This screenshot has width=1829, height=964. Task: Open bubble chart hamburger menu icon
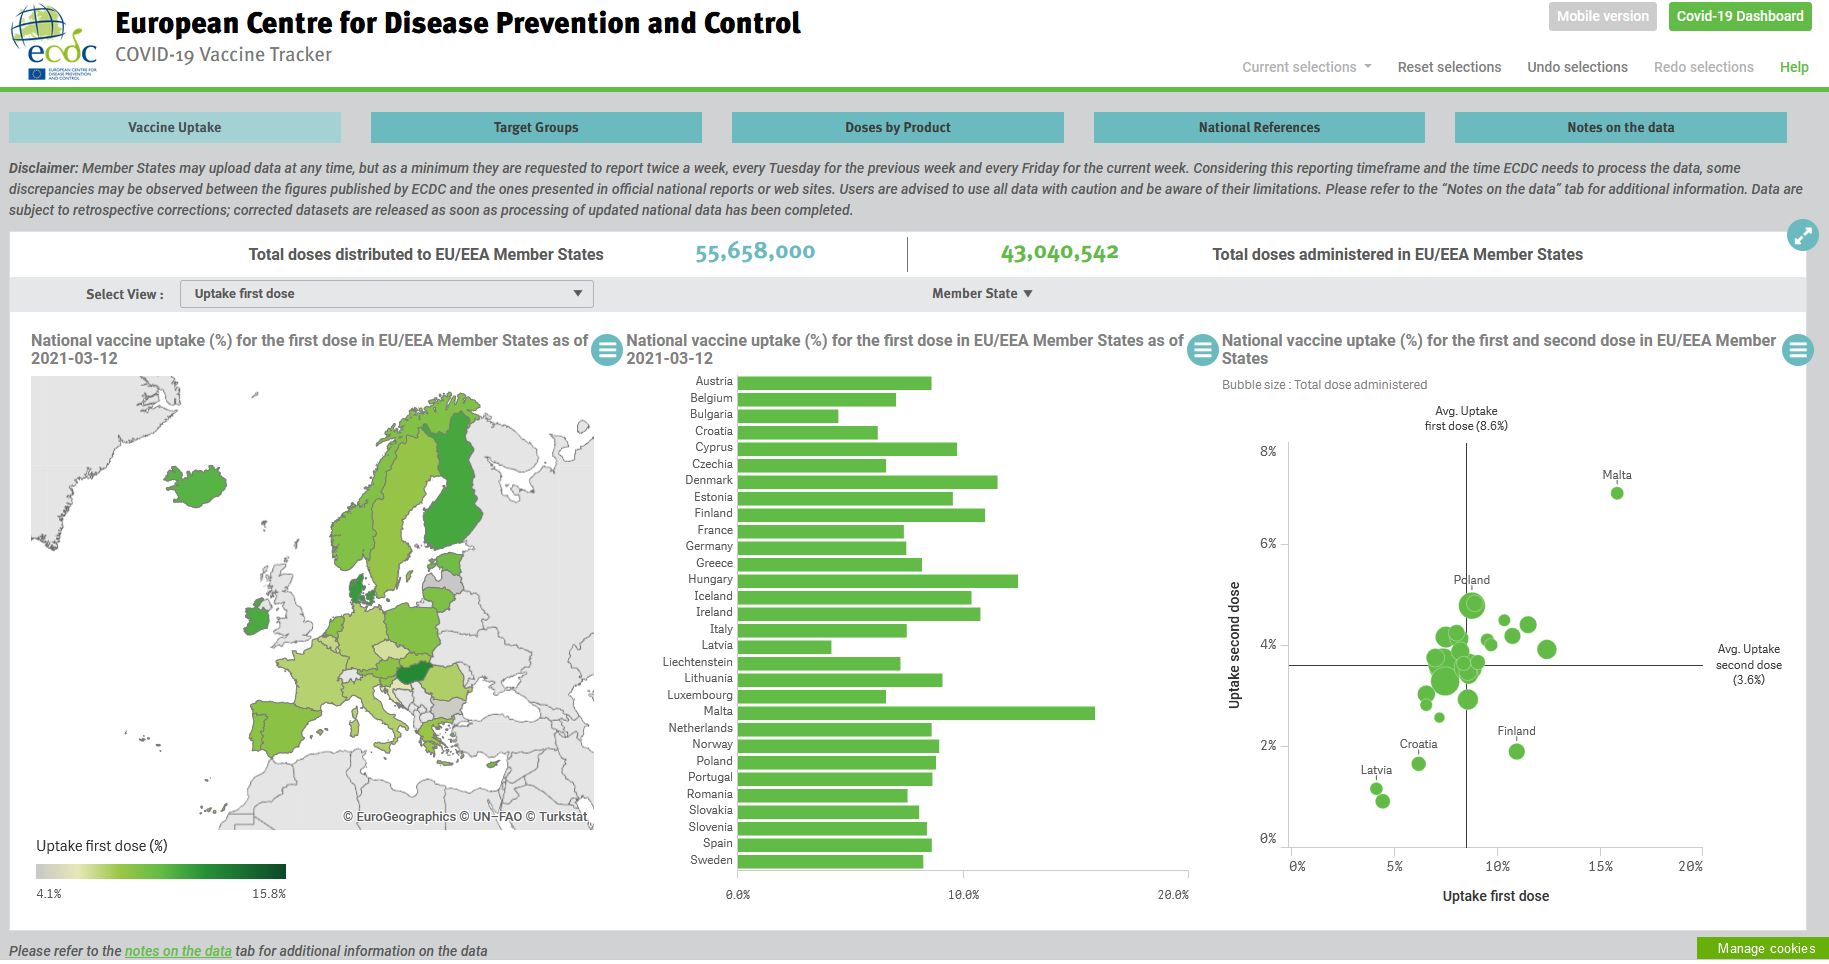click(x=1798, y=350)
